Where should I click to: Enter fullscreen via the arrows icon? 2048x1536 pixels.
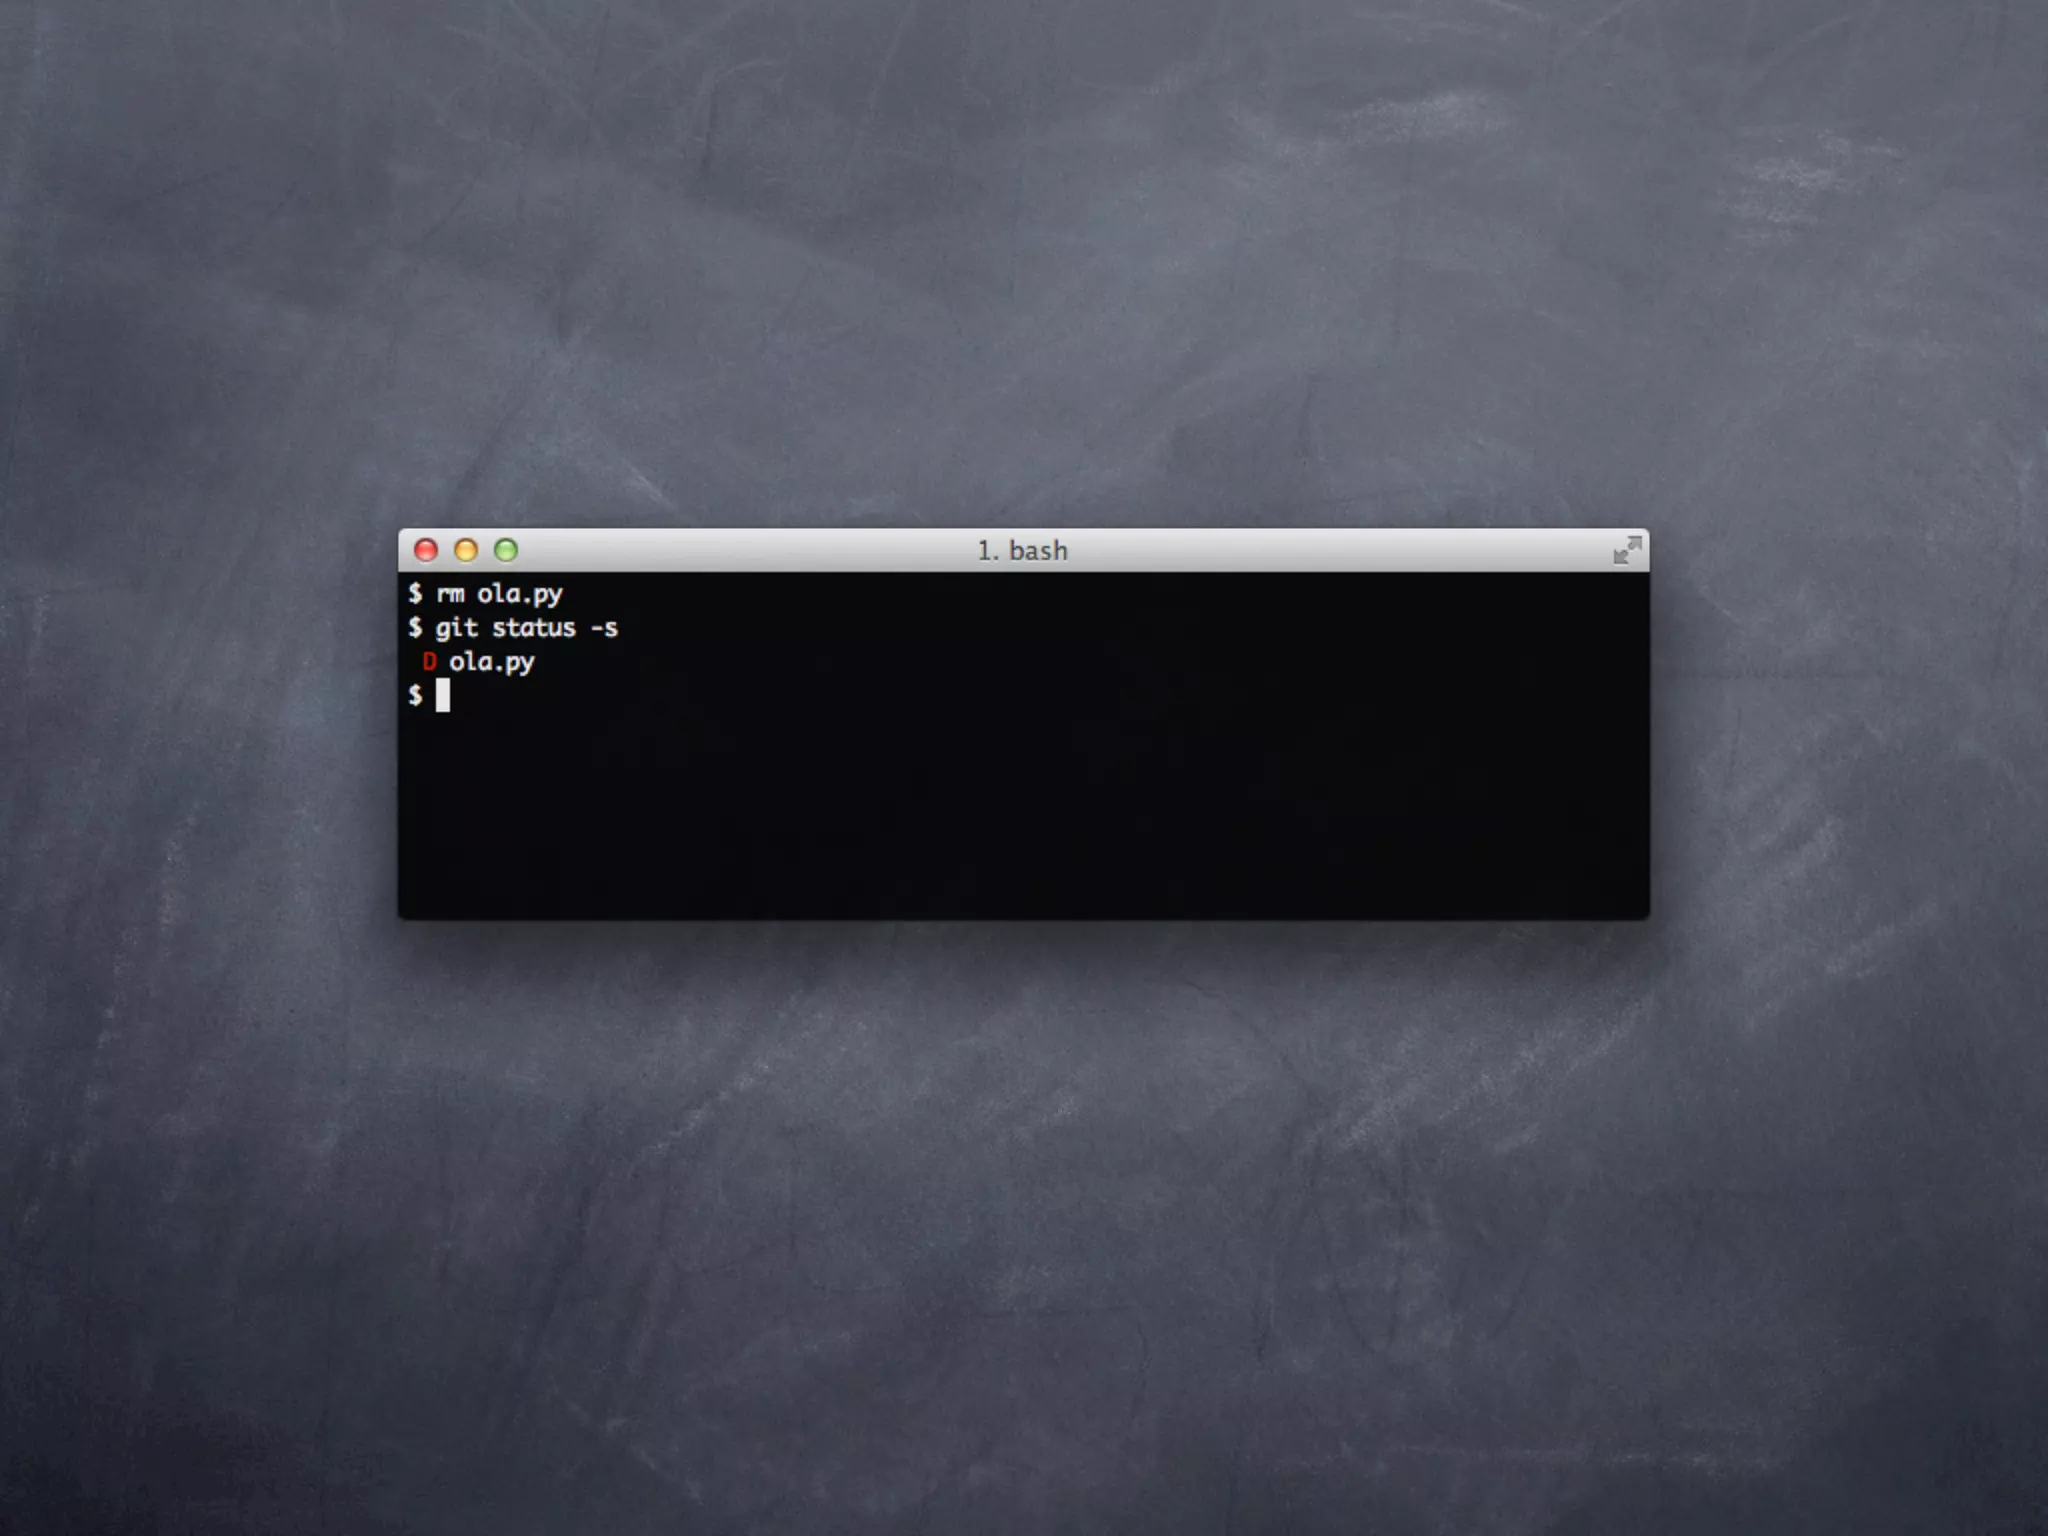pos(1626,550)
